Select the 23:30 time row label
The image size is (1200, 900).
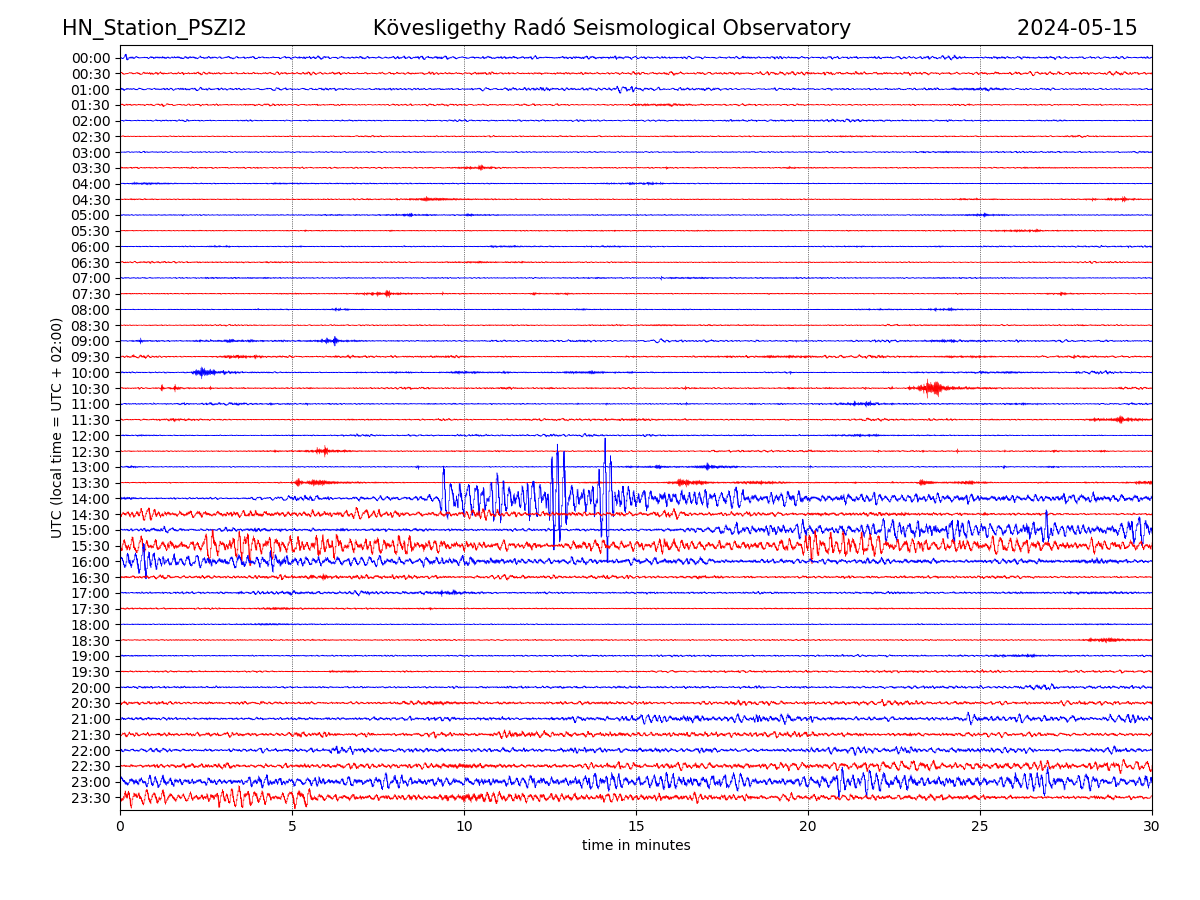pos(91,798)
